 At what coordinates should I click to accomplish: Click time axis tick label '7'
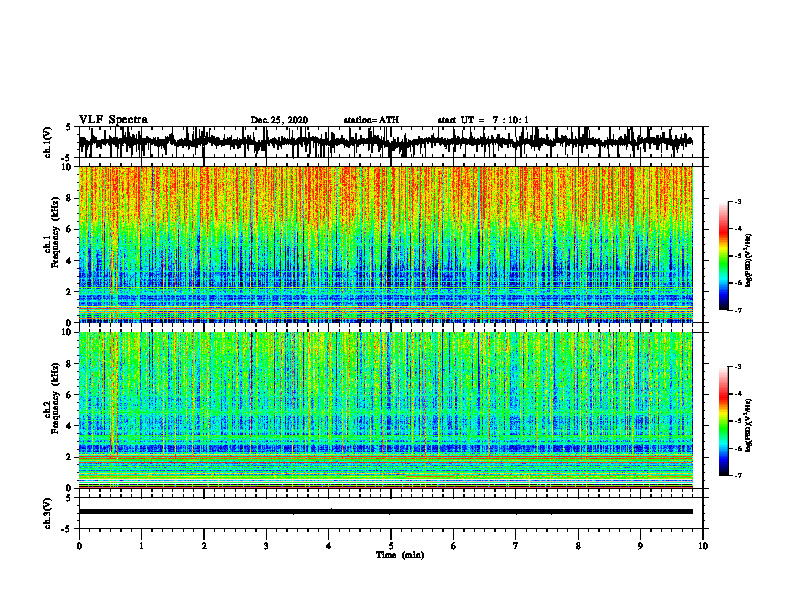[x=516, y=546]
